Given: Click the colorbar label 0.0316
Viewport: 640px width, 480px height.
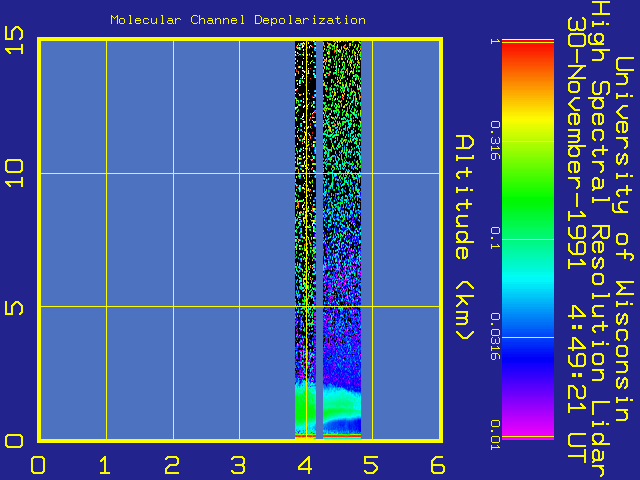Looking at the screenshot, I should pos(495,336).
